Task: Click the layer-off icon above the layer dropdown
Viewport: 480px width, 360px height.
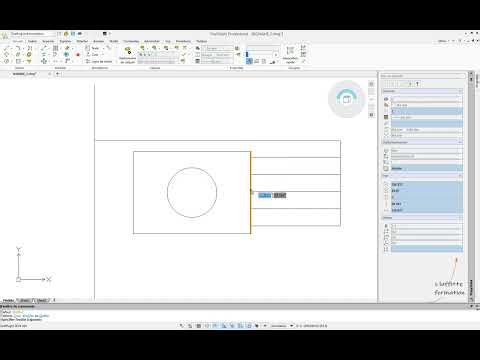Action: [142, 48]
